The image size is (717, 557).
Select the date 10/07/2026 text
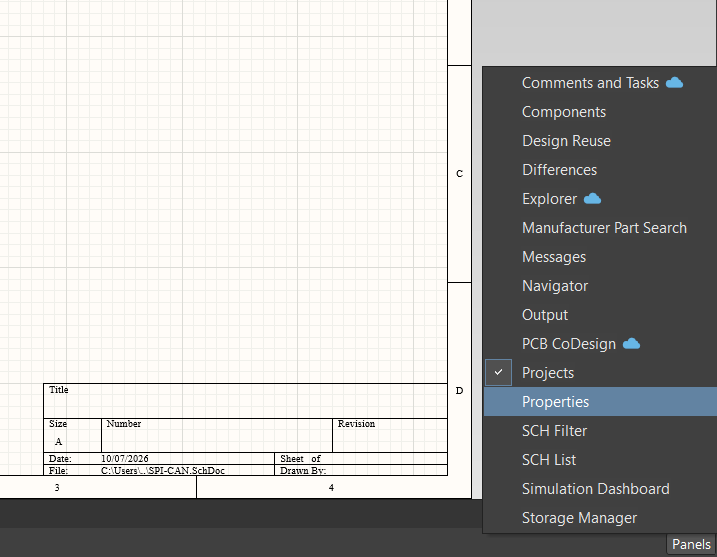[x=124, y=458]
